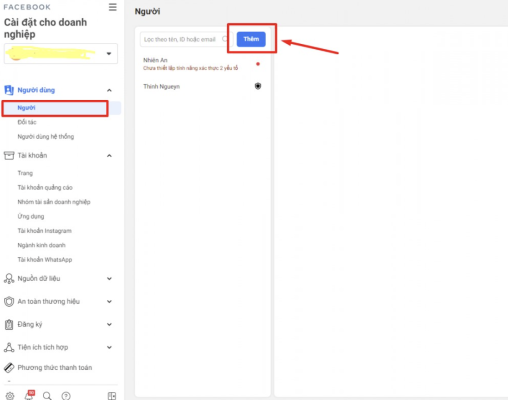Image resolution: width=508 pixels, height=400 pixels.
Task: Open notifications bell icon
Action: click(x=29, y=395)
